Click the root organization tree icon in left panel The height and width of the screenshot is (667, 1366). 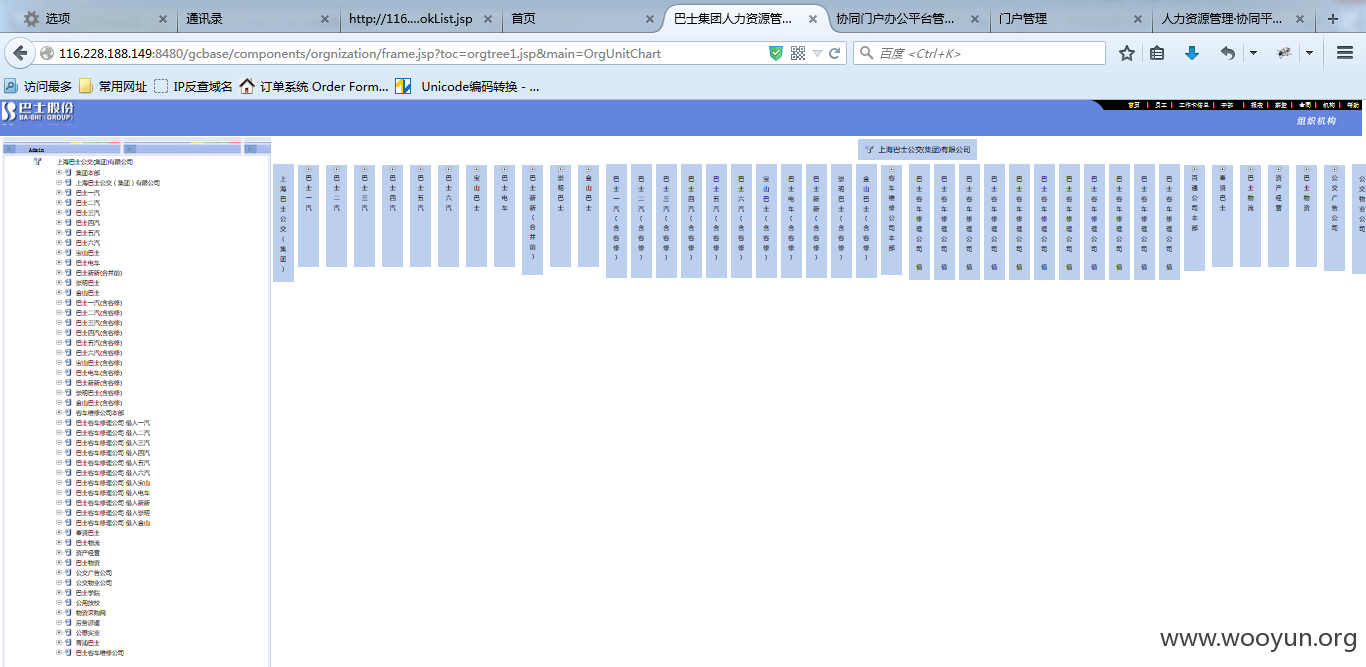click(37, 161)
